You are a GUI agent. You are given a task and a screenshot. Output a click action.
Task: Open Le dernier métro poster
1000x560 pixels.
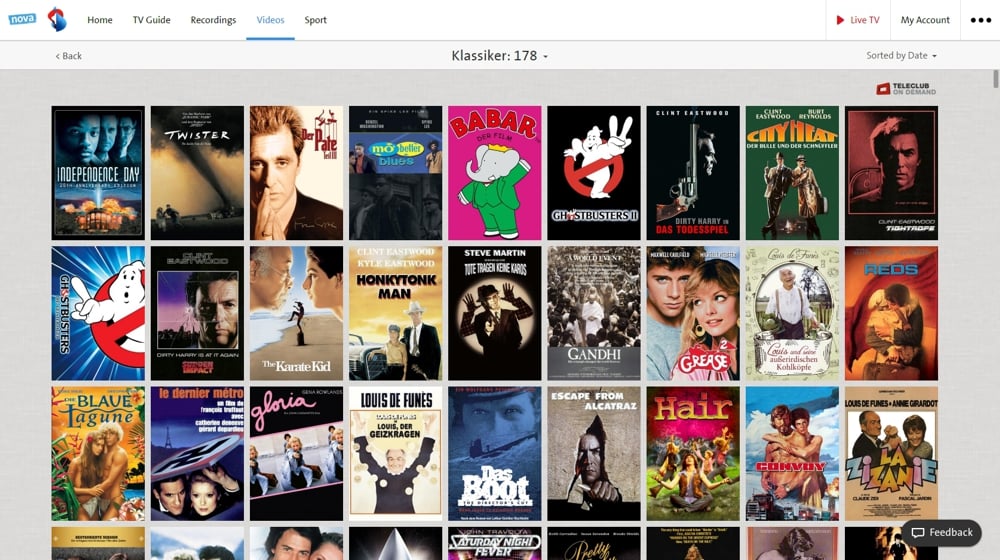(x=197, y=453)
